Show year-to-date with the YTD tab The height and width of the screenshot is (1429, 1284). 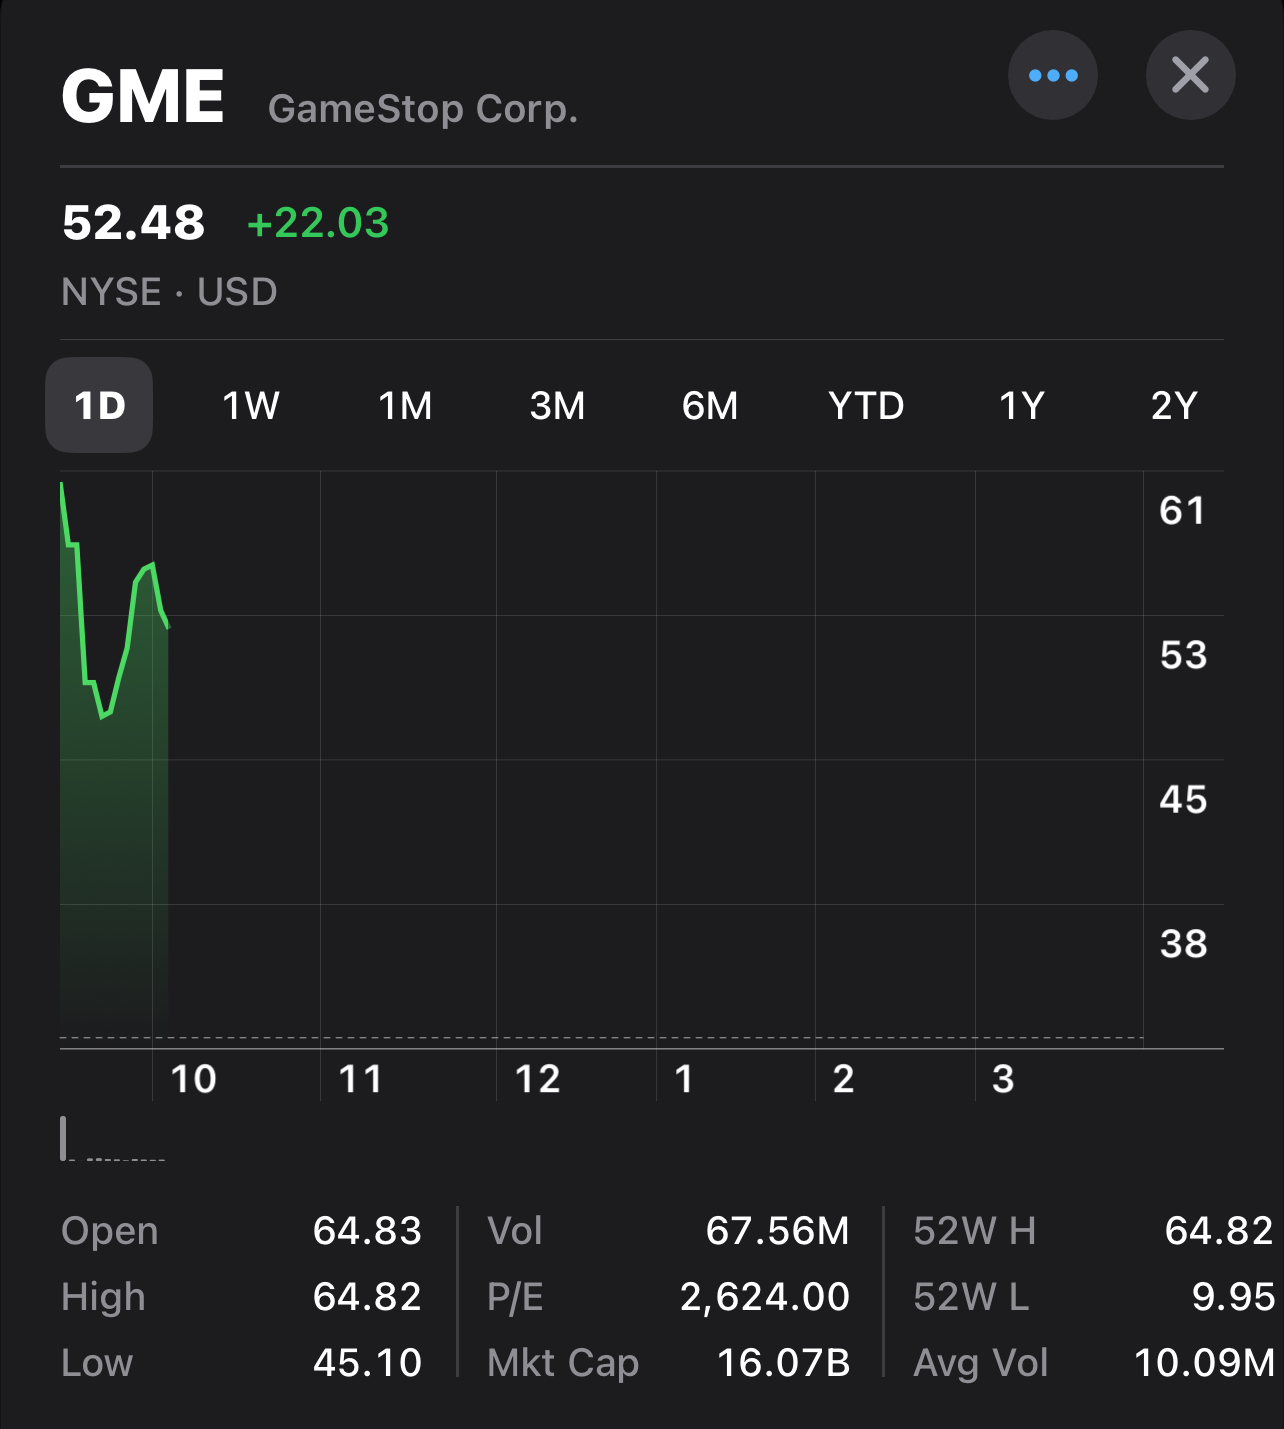coord(866,406)
